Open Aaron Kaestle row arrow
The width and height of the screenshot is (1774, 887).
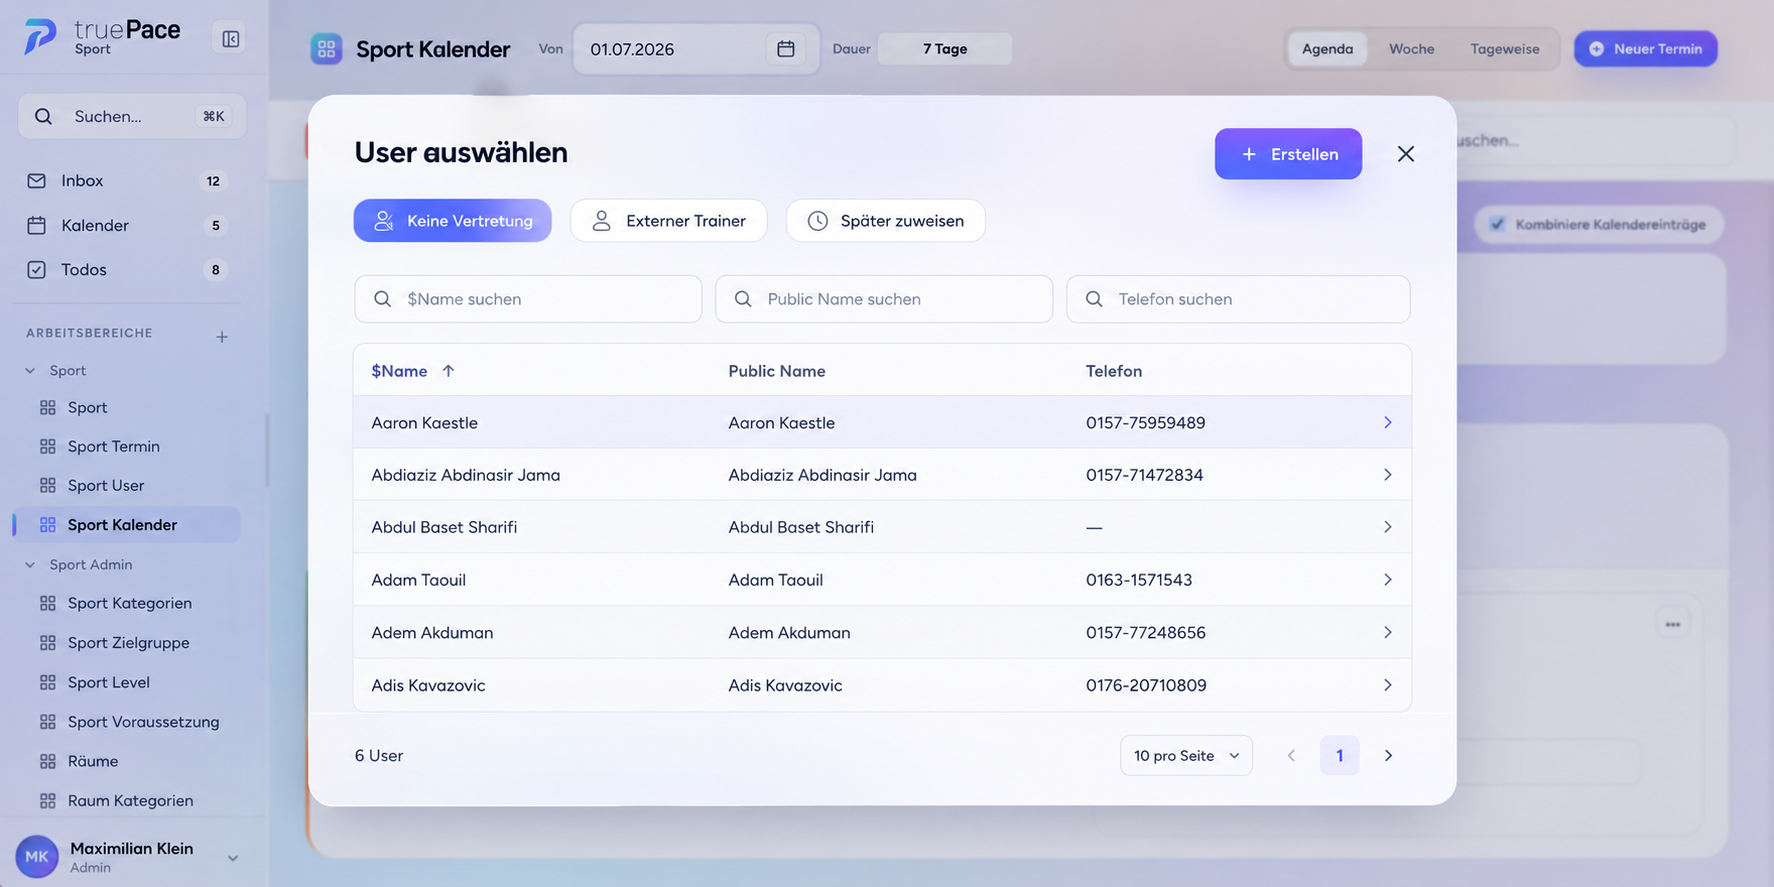click(1387, 423)
